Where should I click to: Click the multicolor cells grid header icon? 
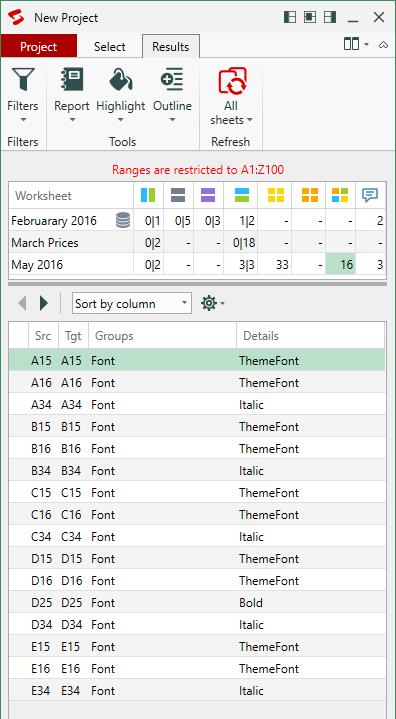(340, 196)
